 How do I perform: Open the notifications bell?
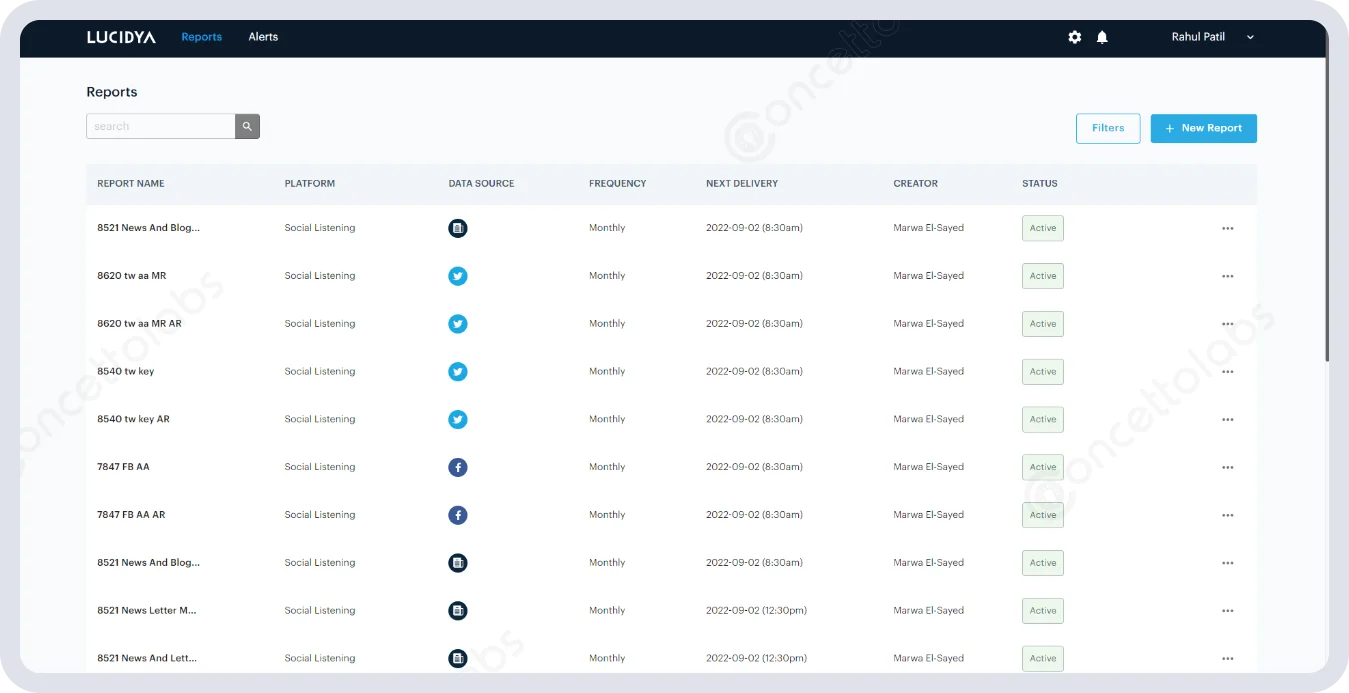pyautogui.click(x=1101, y=36)
